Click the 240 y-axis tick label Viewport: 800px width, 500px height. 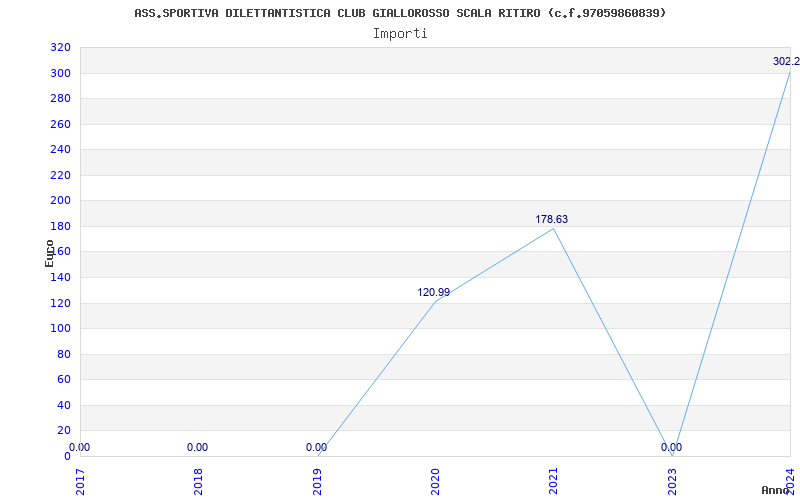60,150
